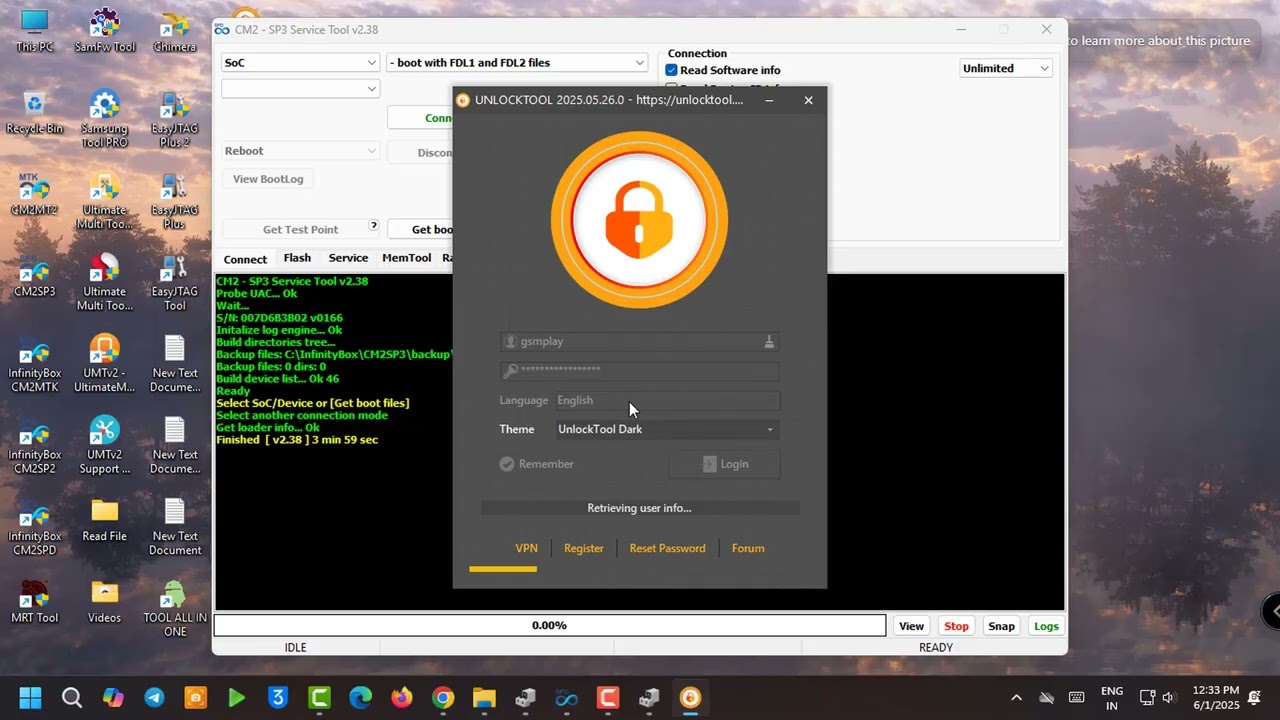The height and width of the screenshot is (720, 1280).
Task: Open EasyJTAG Plus 2 shortcut
Action: (175, 118)
